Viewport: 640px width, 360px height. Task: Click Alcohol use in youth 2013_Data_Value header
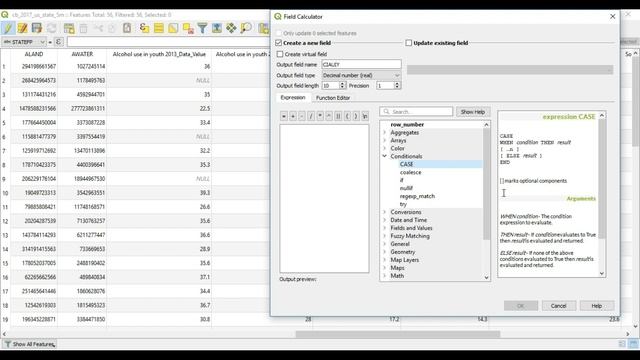click(x=159, y=54)
